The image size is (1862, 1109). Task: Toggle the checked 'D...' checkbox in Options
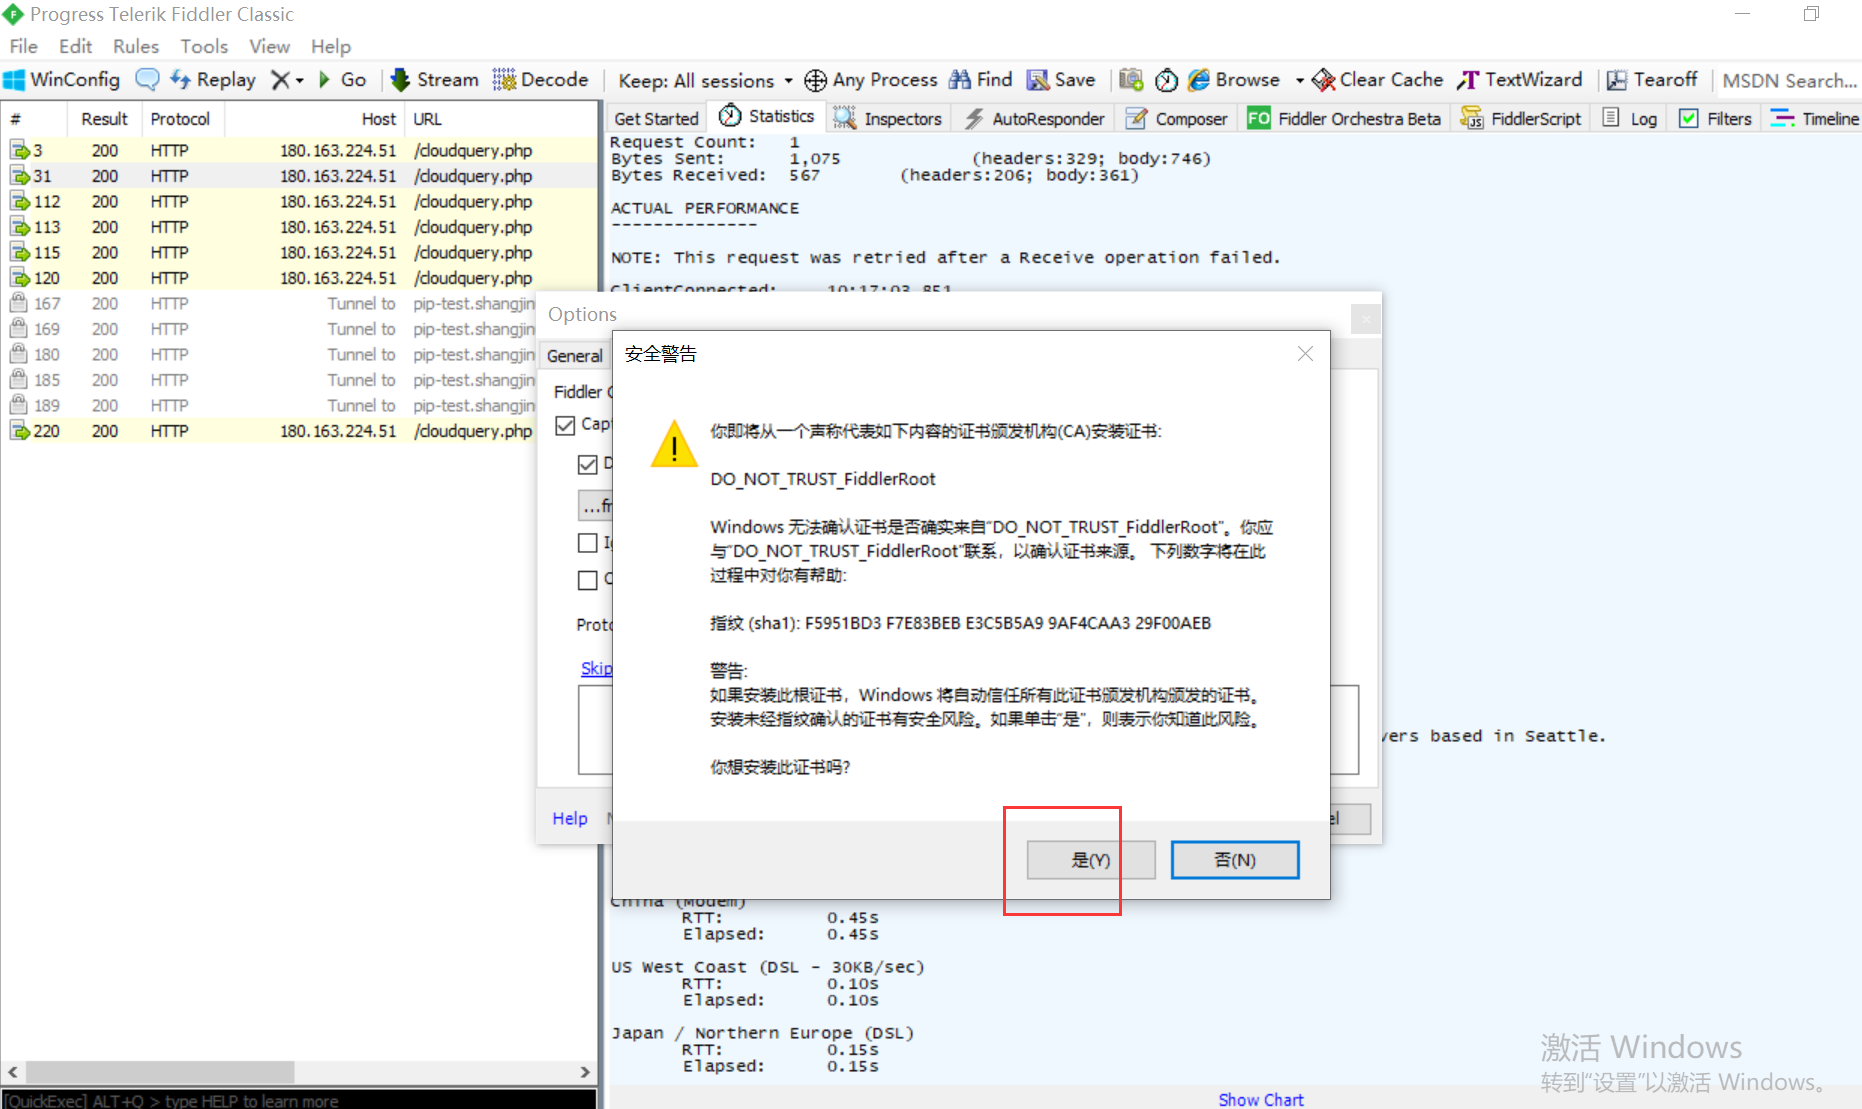(x=588, y=464)
